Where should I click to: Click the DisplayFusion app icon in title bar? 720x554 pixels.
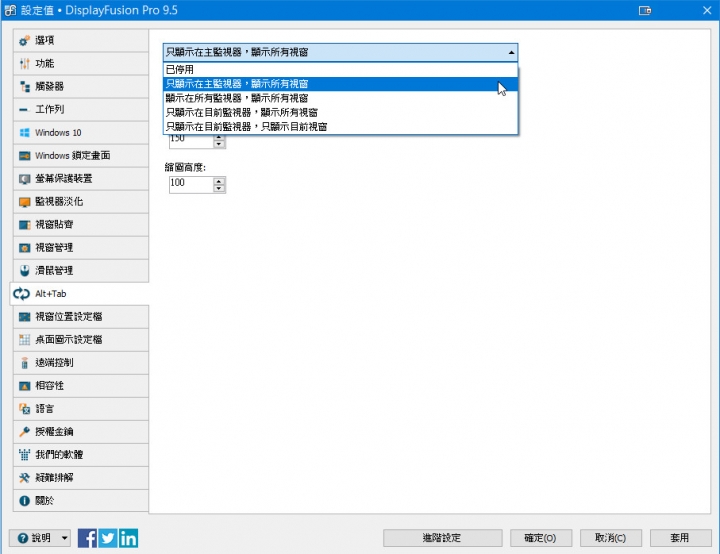tap(10, 10)
